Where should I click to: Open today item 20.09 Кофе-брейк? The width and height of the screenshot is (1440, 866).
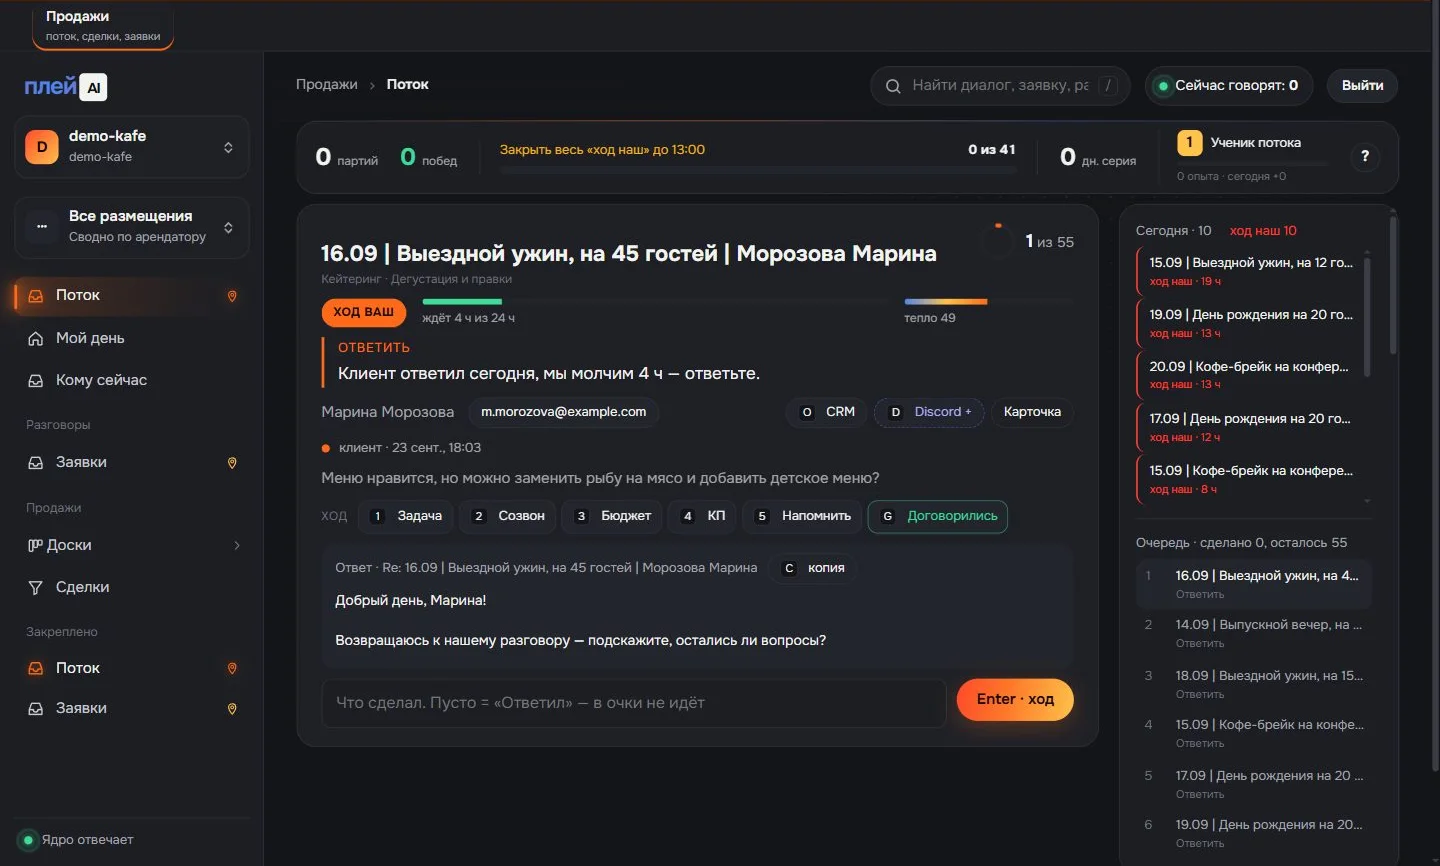[x=1248, y=375]
